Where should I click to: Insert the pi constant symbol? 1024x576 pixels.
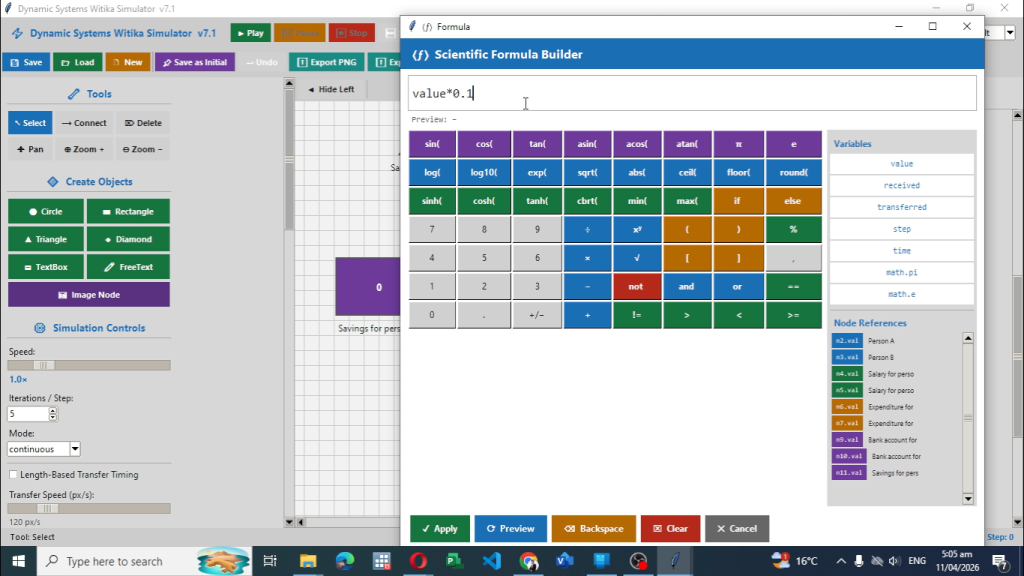738,144
